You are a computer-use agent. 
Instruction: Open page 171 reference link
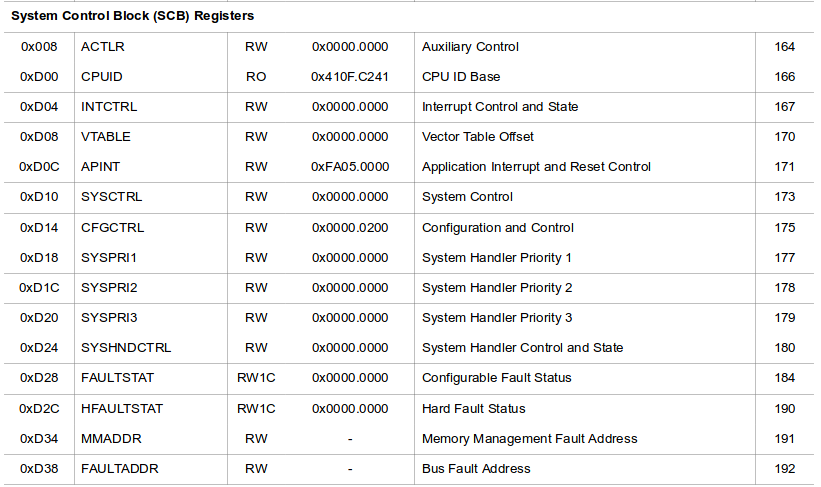tap(785, 167)
